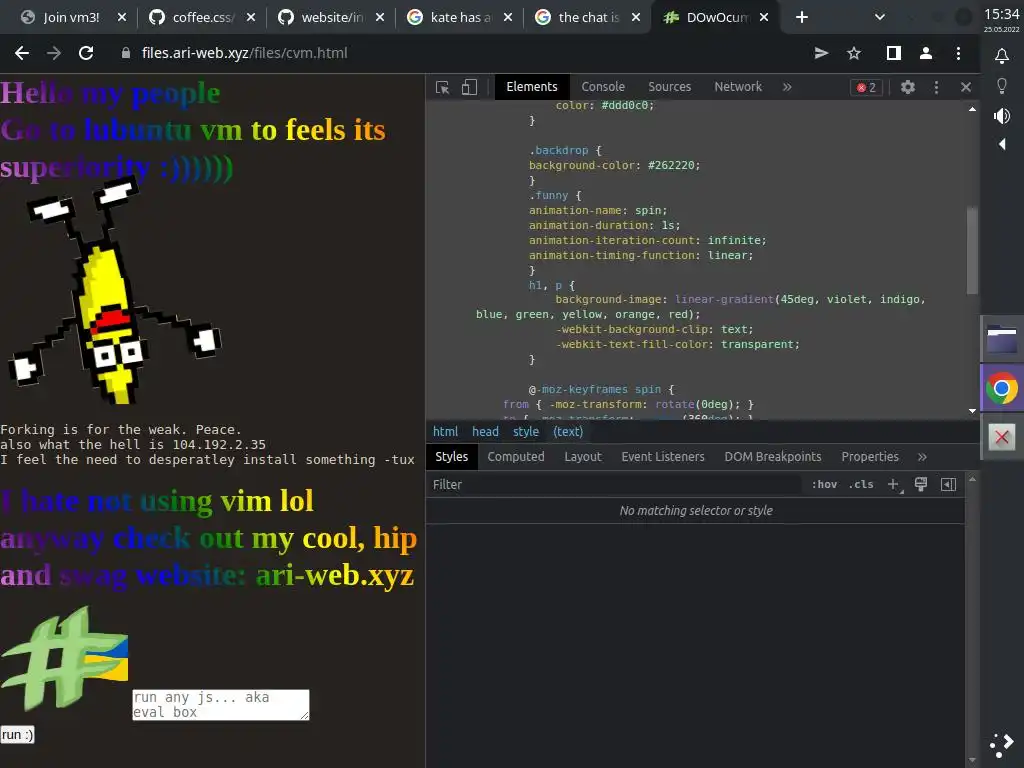
Task: Toggle rendering emulation brush icon
Action: (x=921, y=485)
